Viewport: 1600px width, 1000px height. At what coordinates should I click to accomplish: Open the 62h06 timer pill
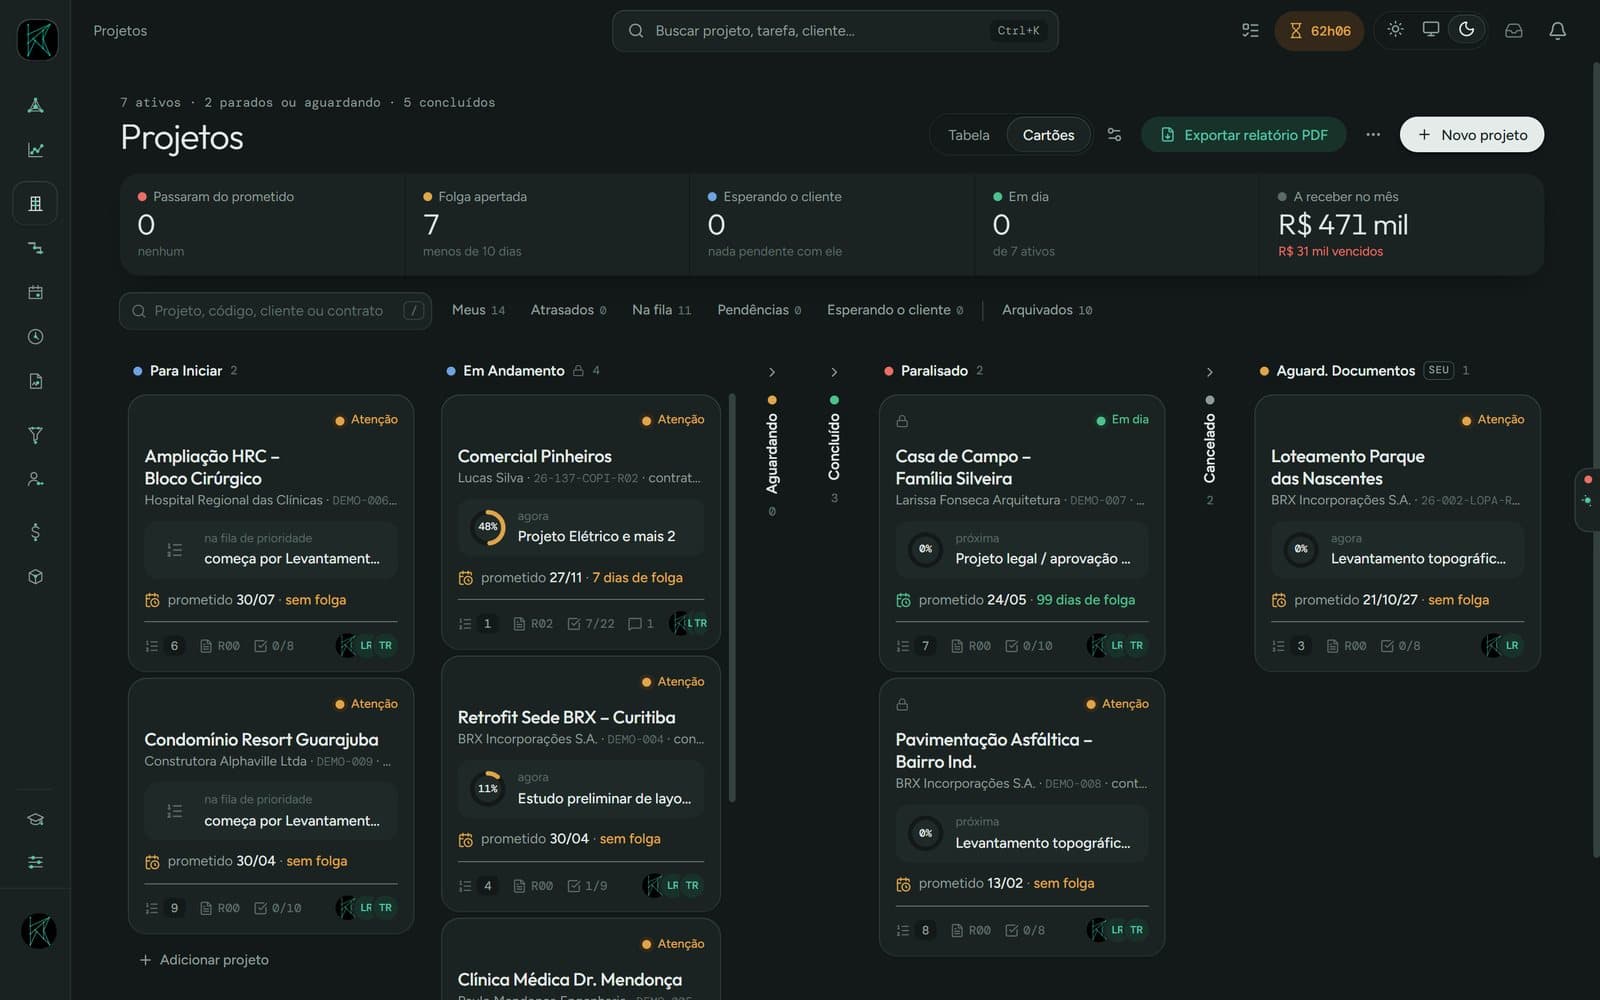(1319, 31)
